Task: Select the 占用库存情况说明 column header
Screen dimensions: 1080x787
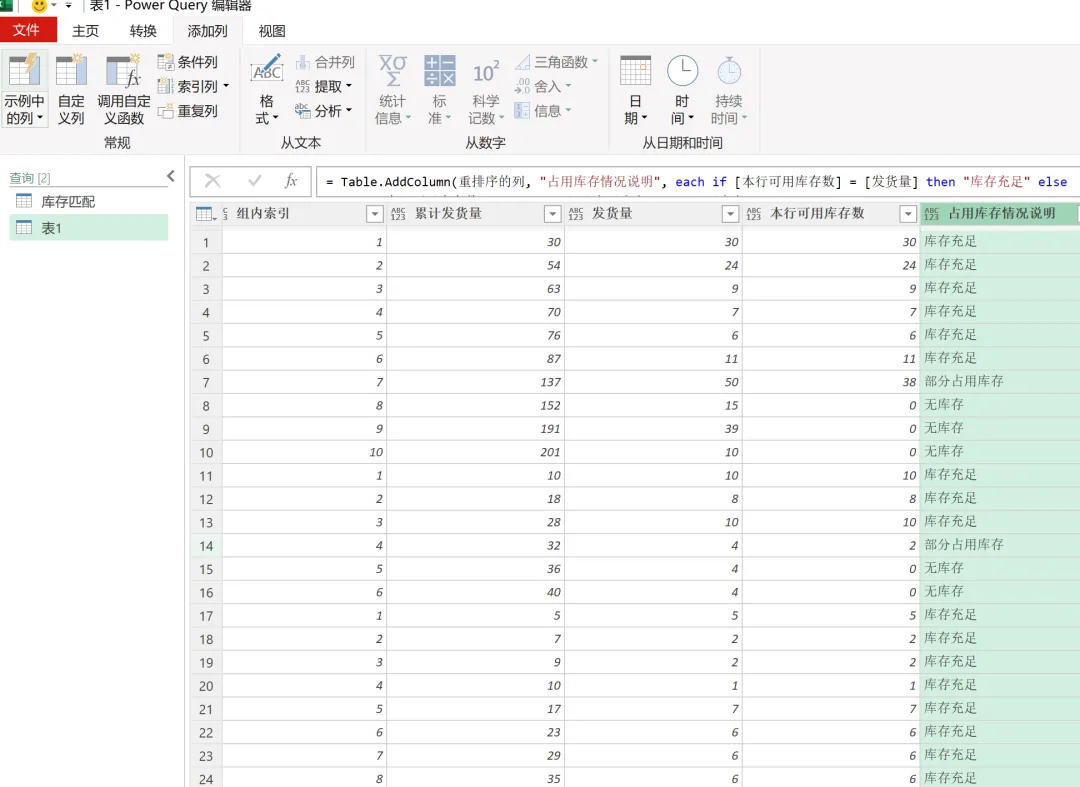Action: (1000, 214)
